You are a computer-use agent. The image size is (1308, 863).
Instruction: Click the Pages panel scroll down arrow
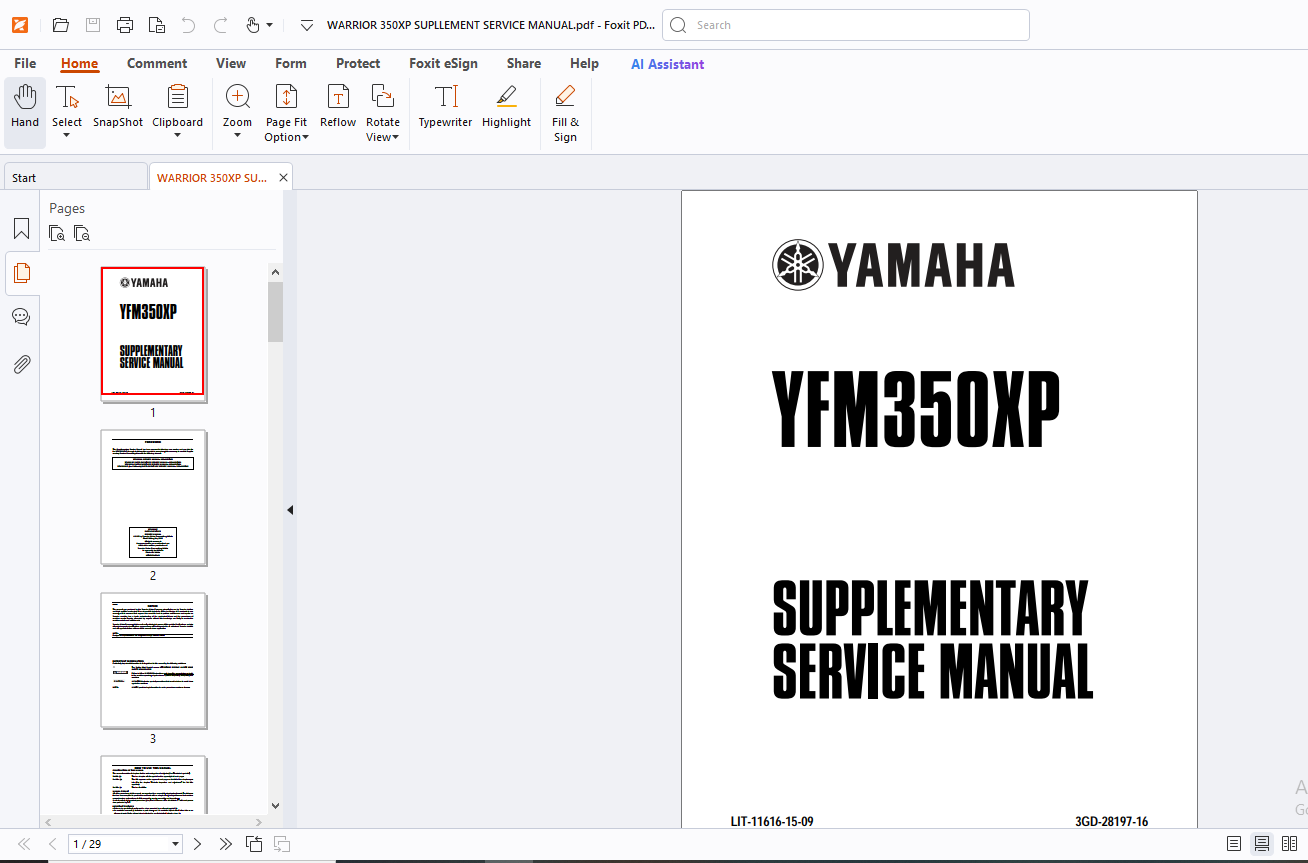(x=276, y=805)
